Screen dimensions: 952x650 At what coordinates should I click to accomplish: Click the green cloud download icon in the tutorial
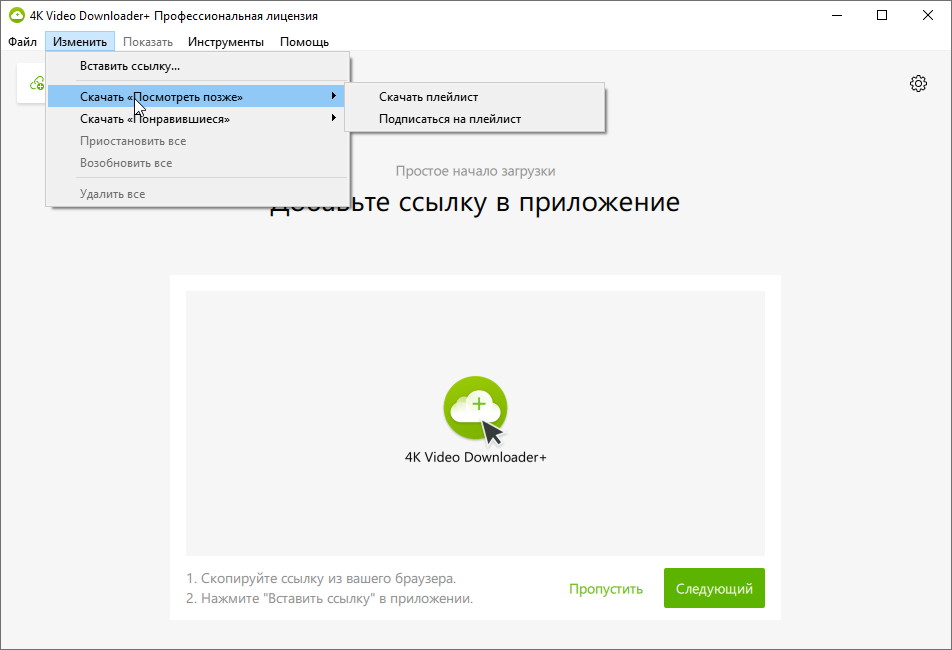(475, 408)
